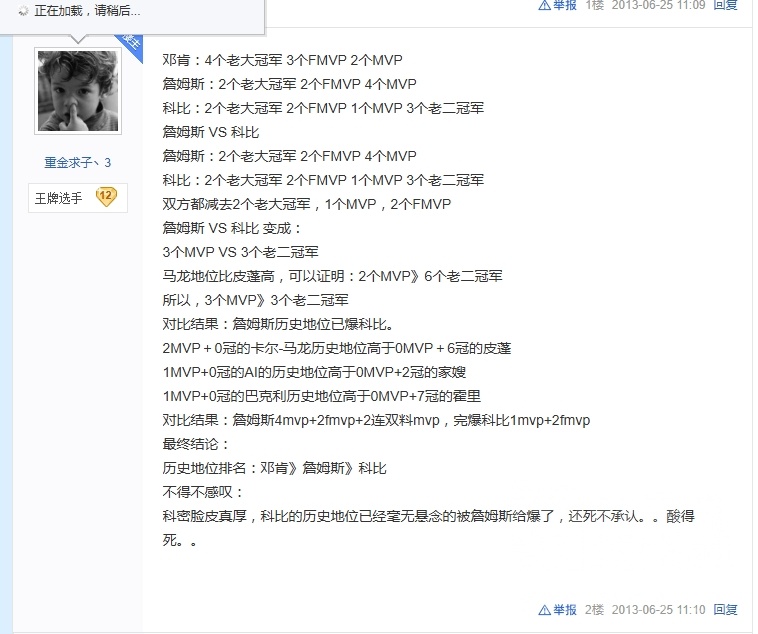758x634 pixels.
Task: Click the warning triangle beside 2楼 举报
Action: coord(544,610)
